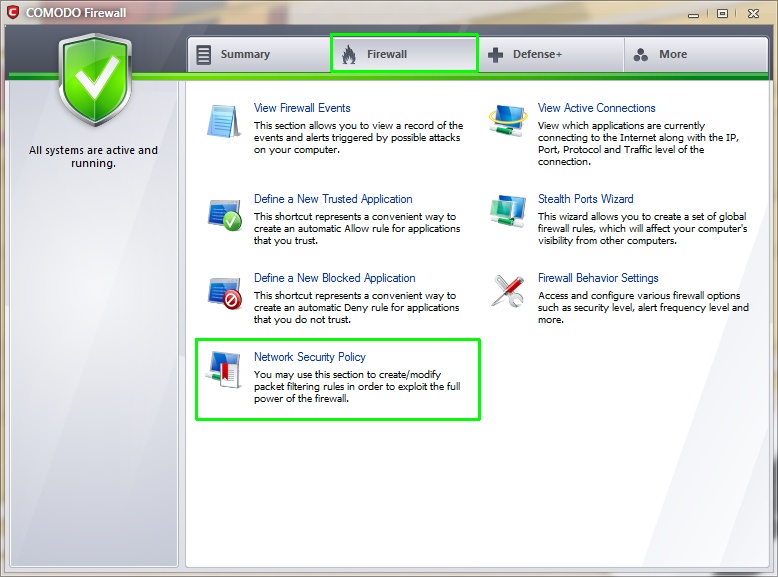Click the More dots icon
Screen dimensions: 778x577
(x=641, y=55)
